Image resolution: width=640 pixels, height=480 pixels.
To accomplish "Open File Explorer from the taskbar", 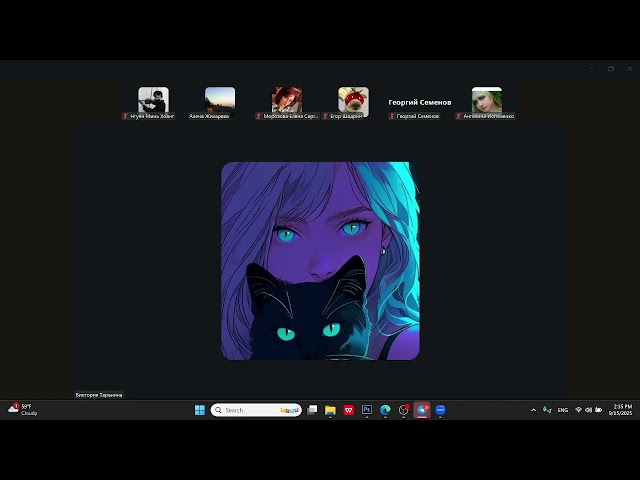I will 330,410.
